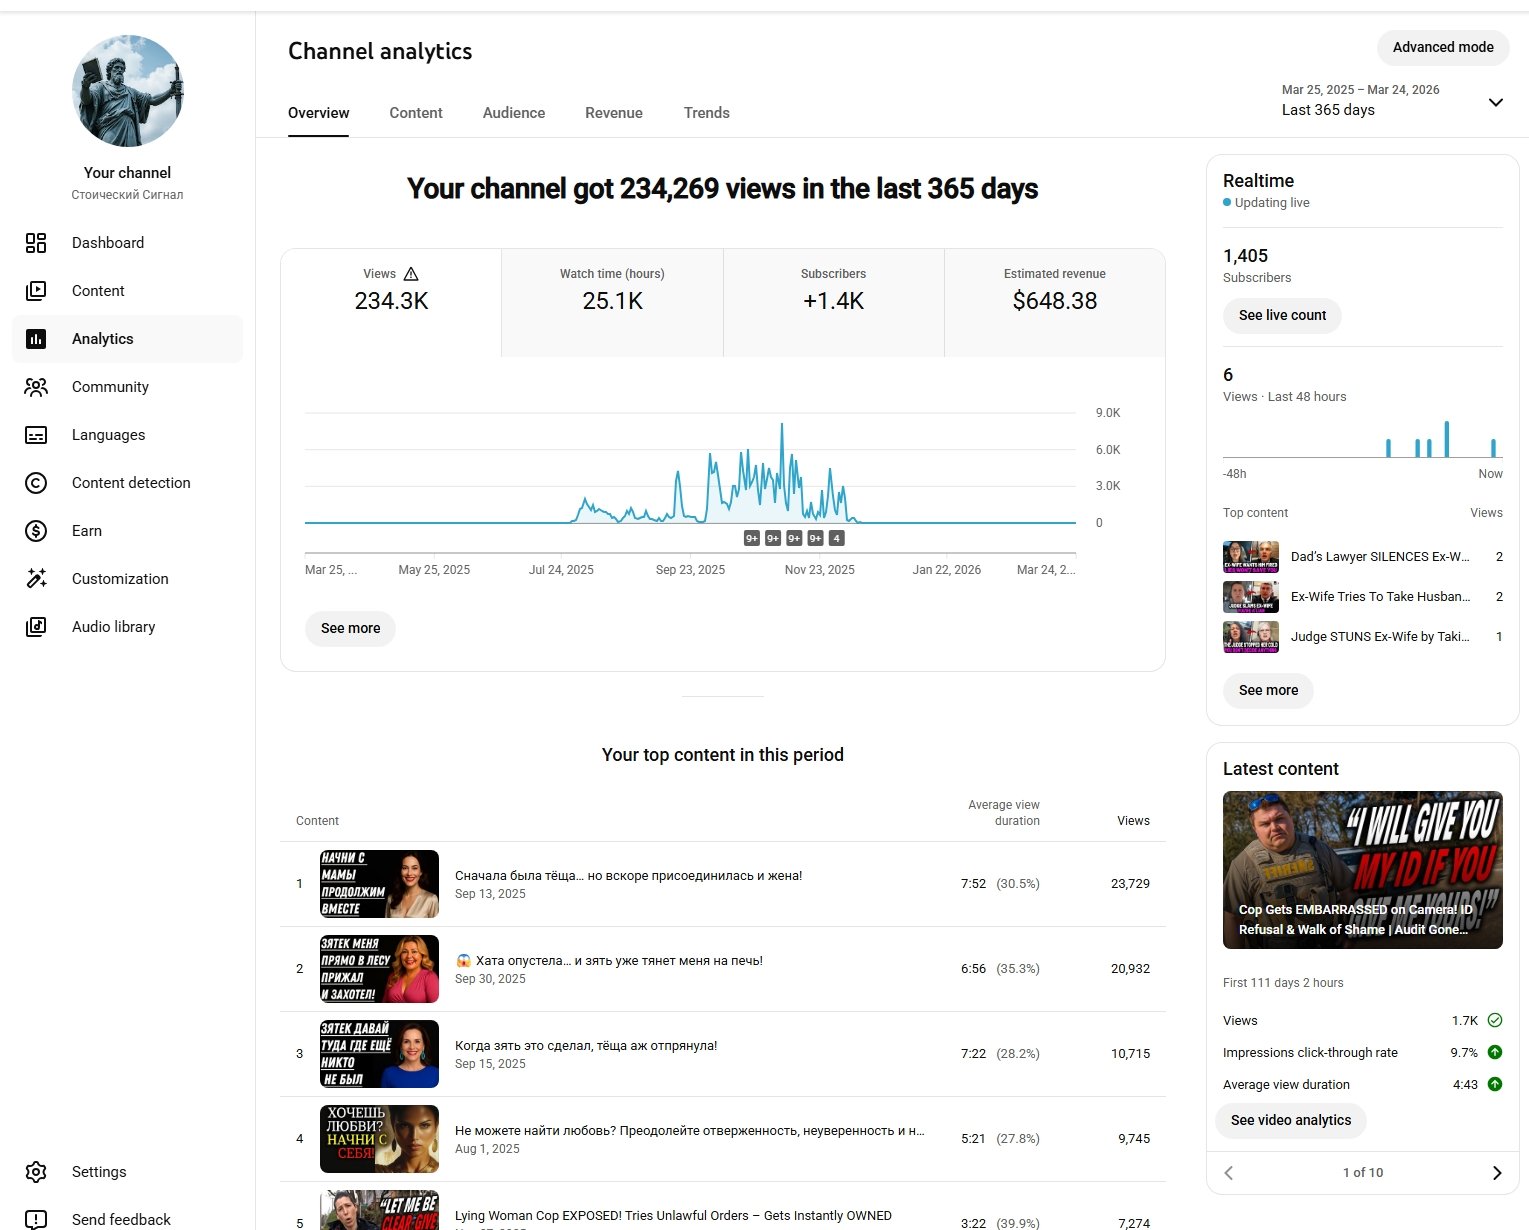Open Content detection copyright icon
The height and width of the screenshot is (1230, 1529).
tap(36, 483)
